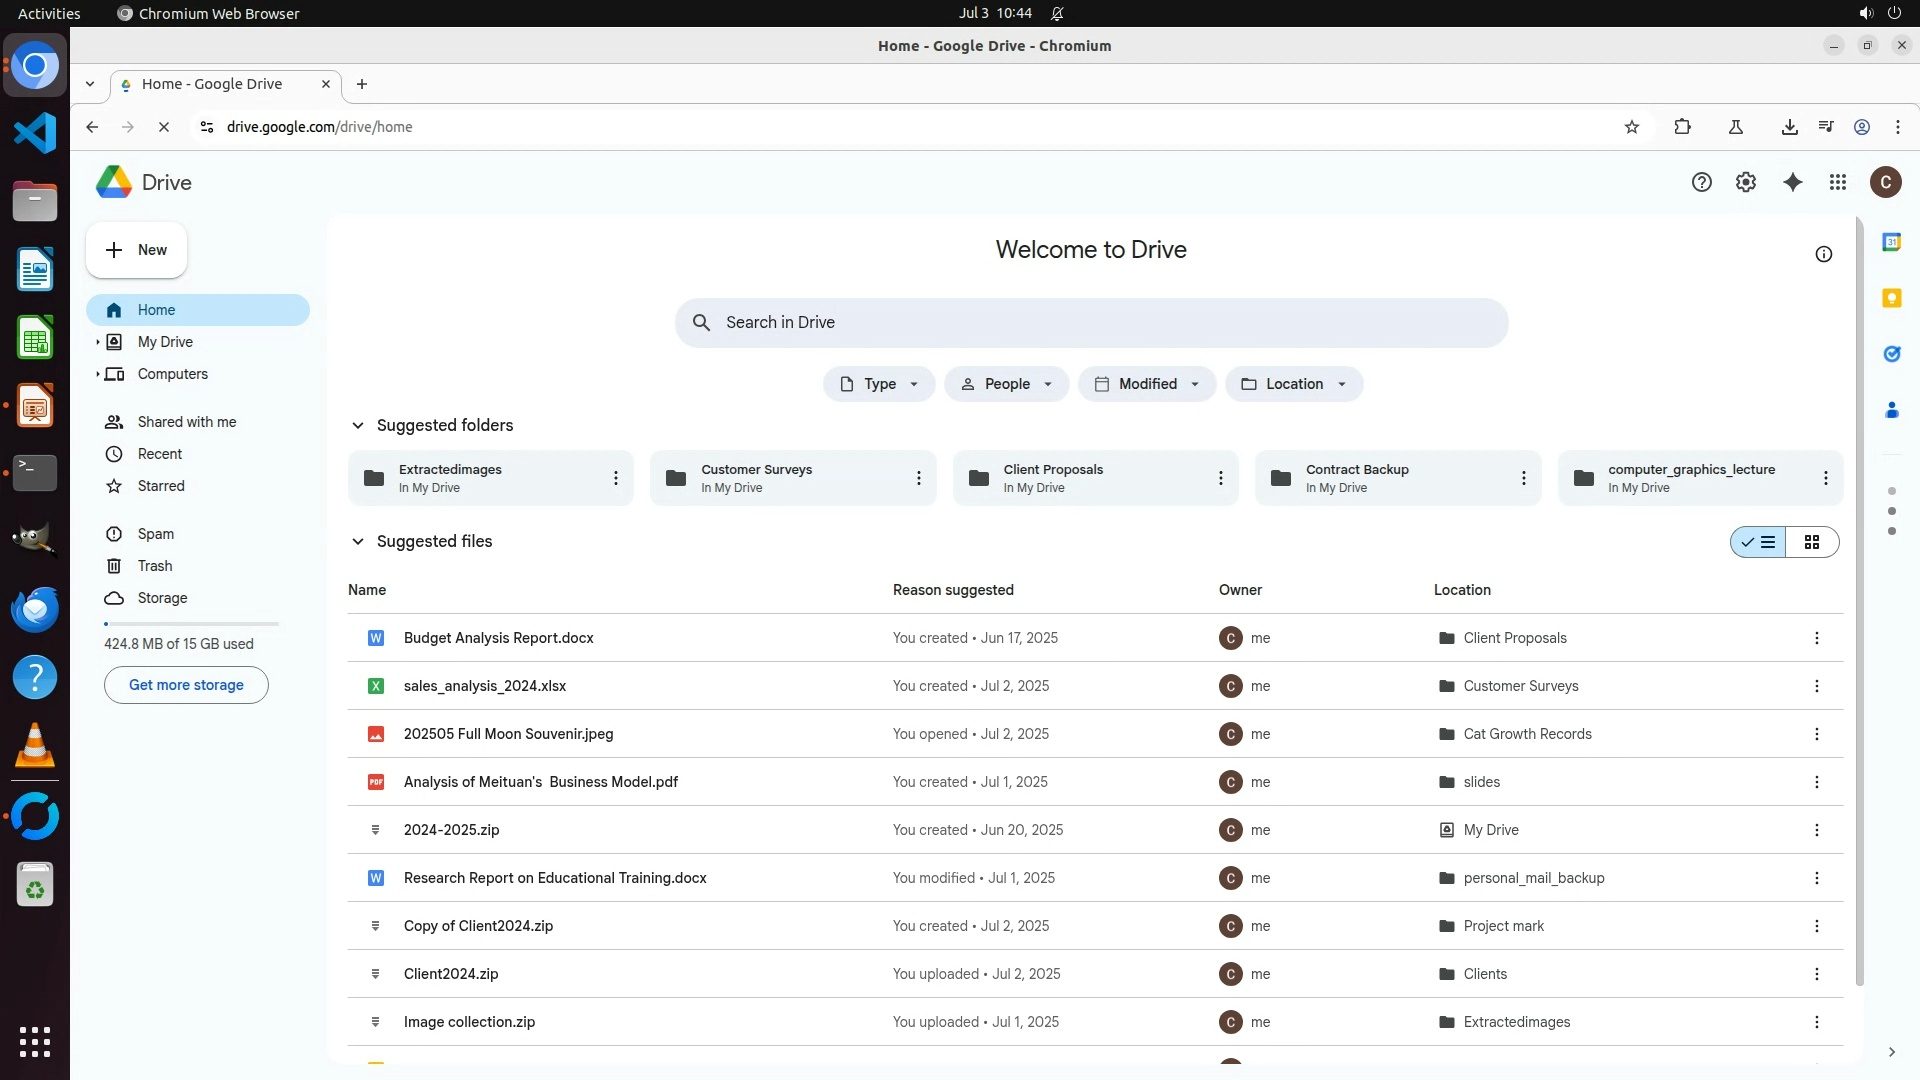The image size is (1920, 1080).
Task: Open more actions for Budget Analysis Report.docx
Action: 1816,638
